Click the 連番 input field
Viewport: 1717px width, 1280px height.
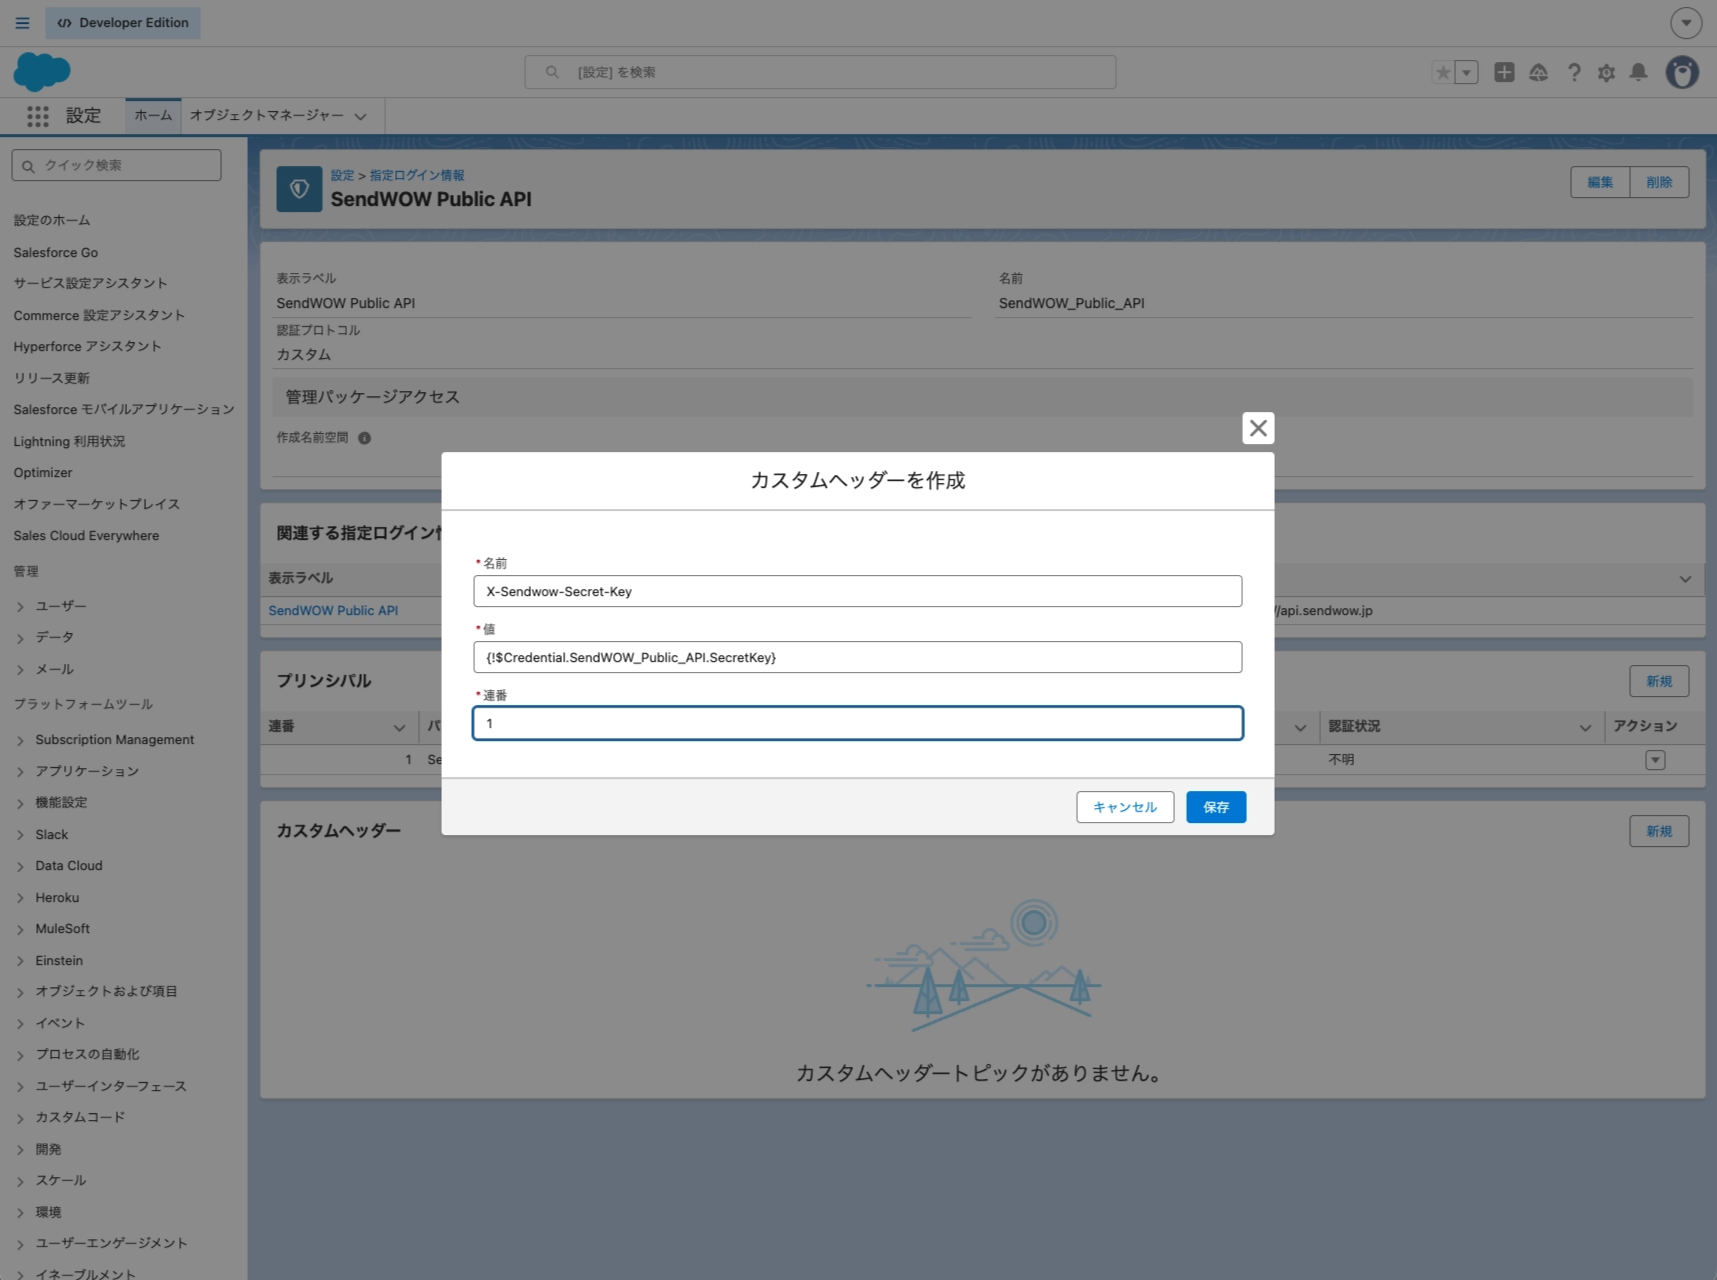pyautogui.click(x=858, y=723)
